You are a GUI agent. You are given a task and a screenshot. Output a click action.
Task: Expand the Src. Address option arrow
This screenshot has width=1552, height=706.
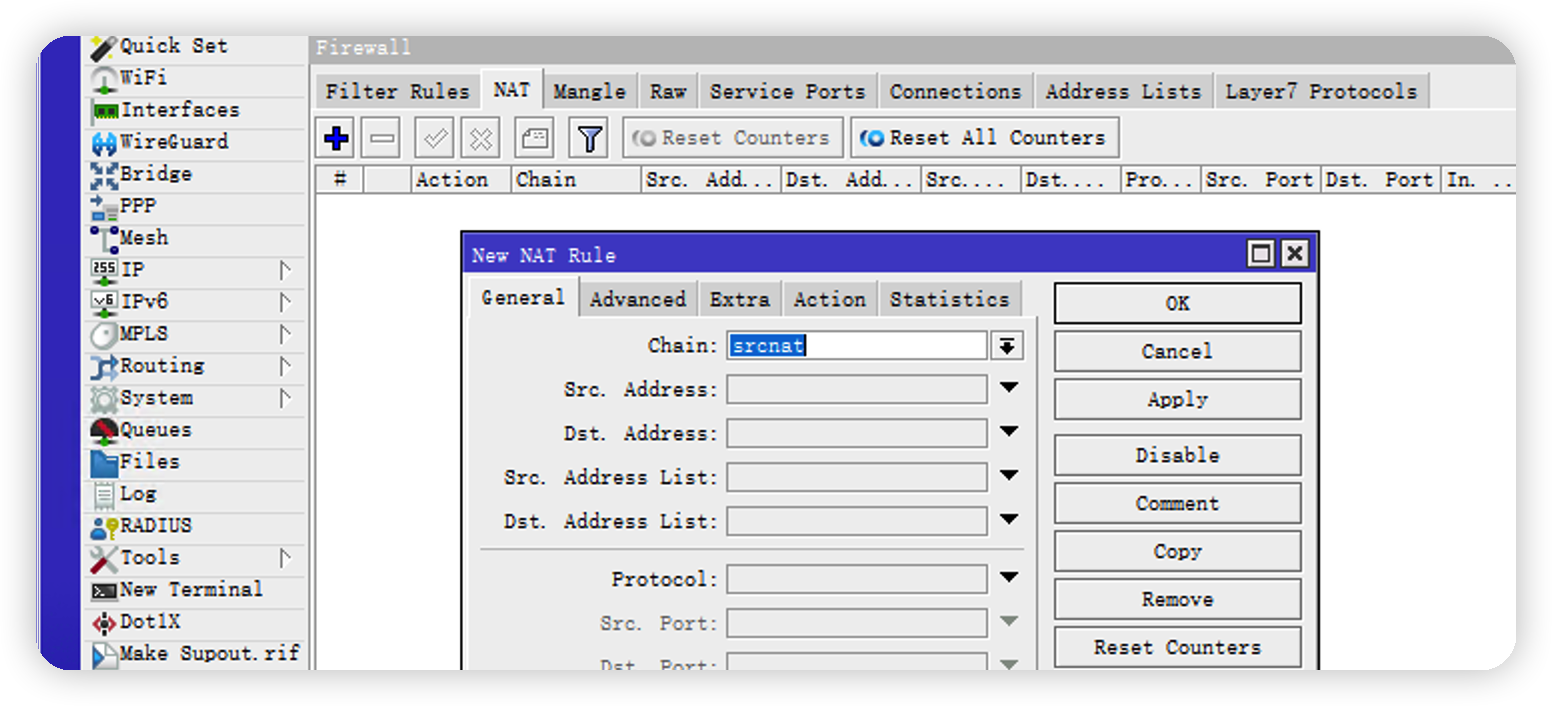1008,388
